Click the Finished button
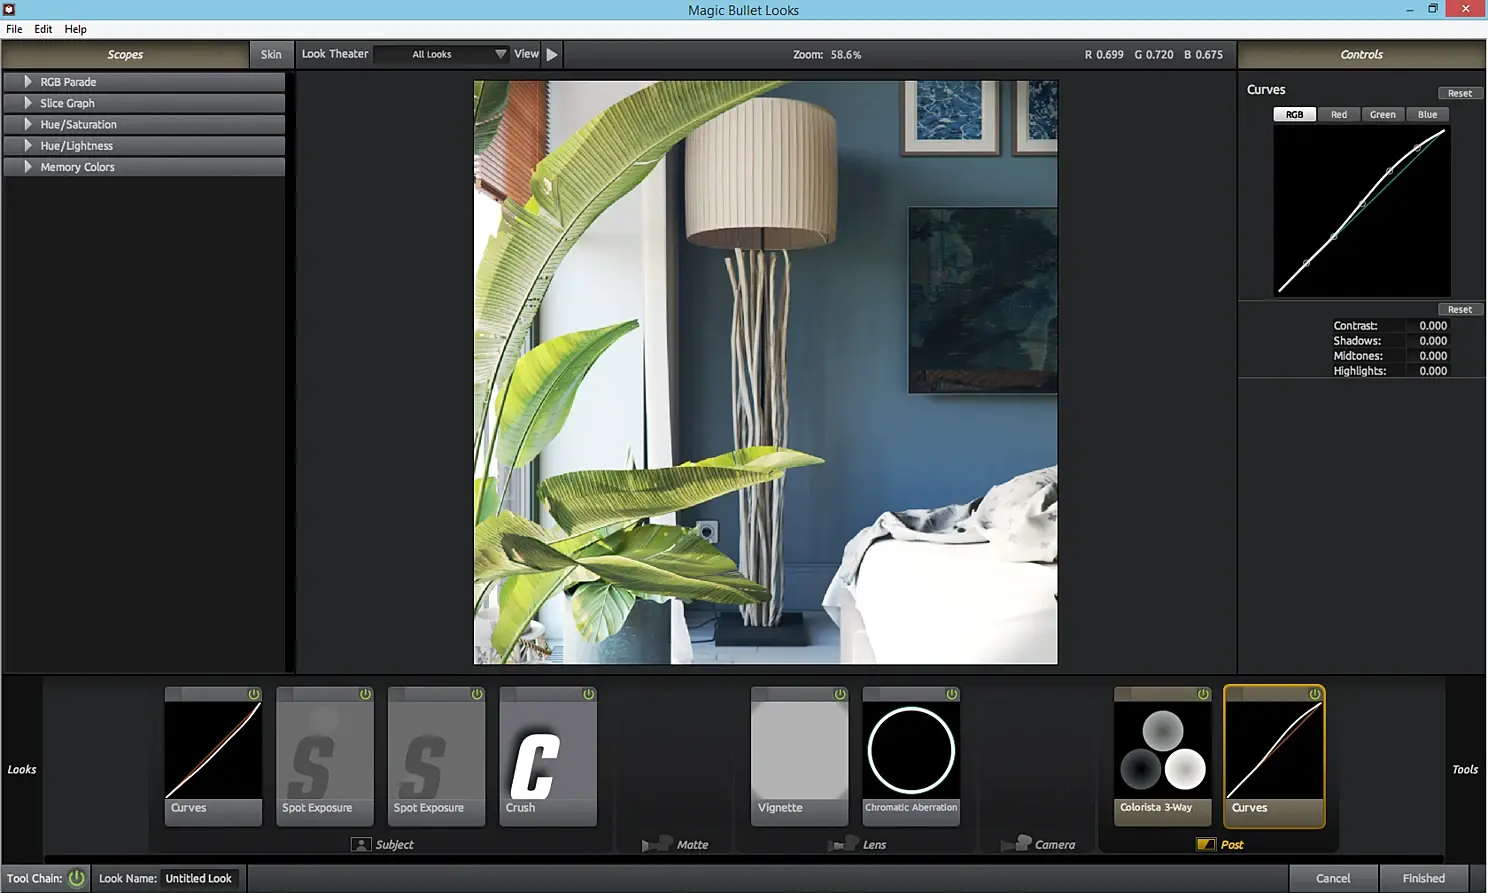 click(1423, 878)
